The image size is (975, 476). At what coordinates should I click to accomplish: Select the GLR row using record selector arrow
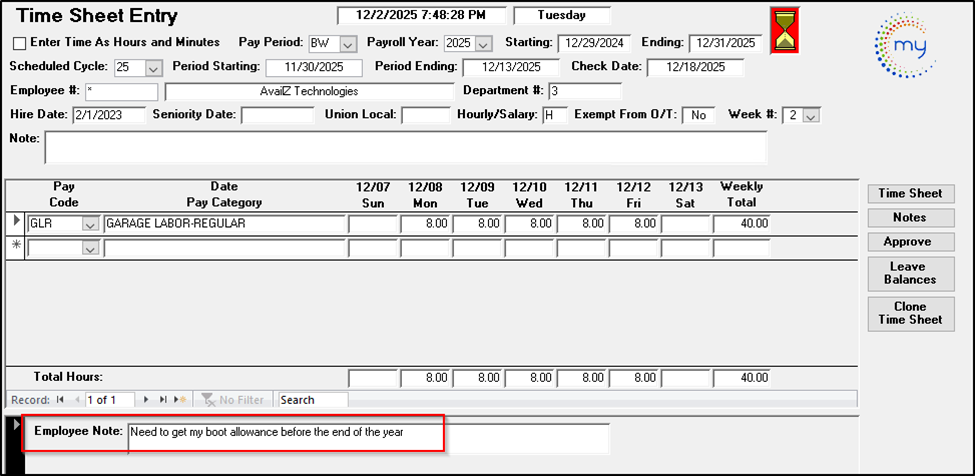click(x=14, y=222)
